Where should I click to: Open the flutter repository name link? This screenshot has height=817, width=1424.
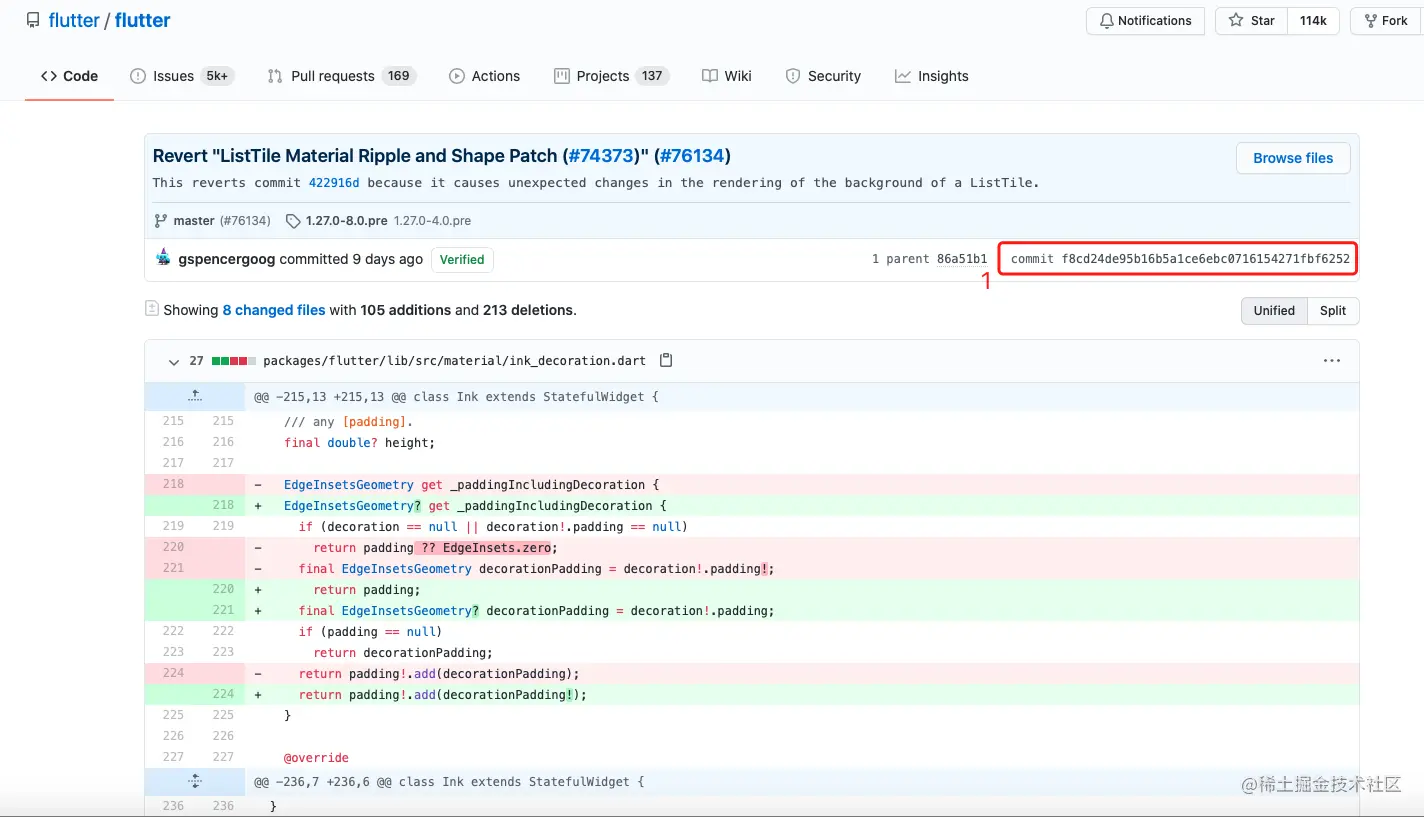click(142, 20)
